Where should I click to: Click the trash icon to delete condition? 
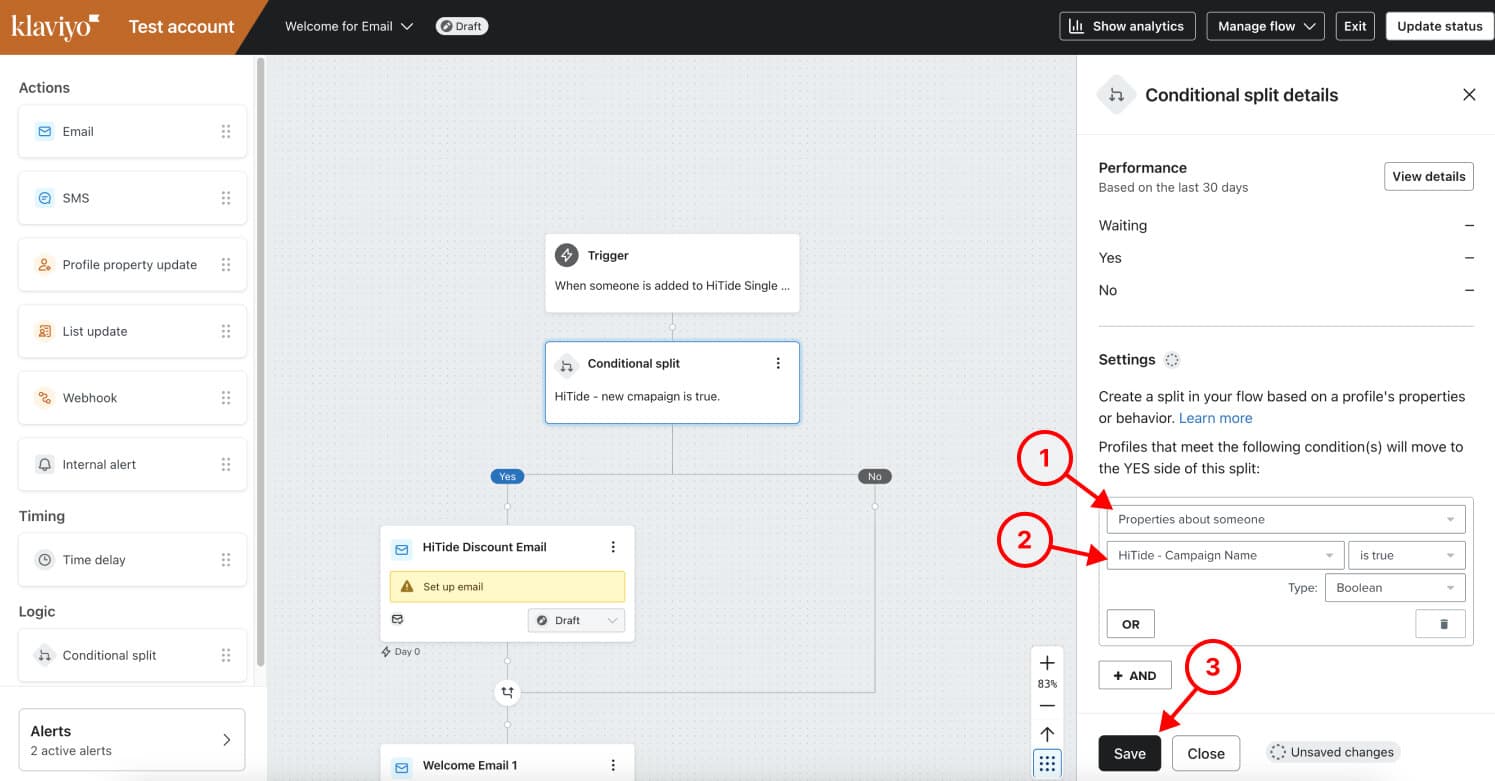click(x=1442, y=624)
